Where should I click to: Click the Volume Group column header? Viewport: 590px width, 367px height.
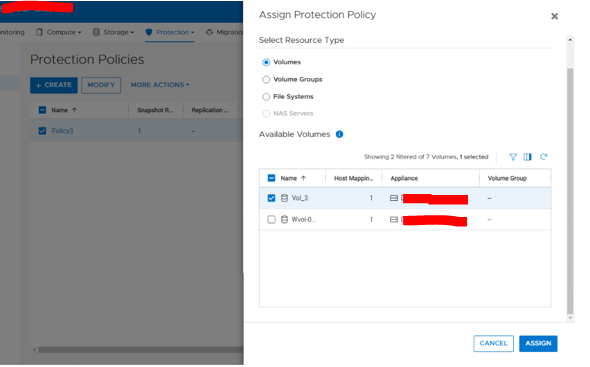pyautogui.click(x=515, y=178)
